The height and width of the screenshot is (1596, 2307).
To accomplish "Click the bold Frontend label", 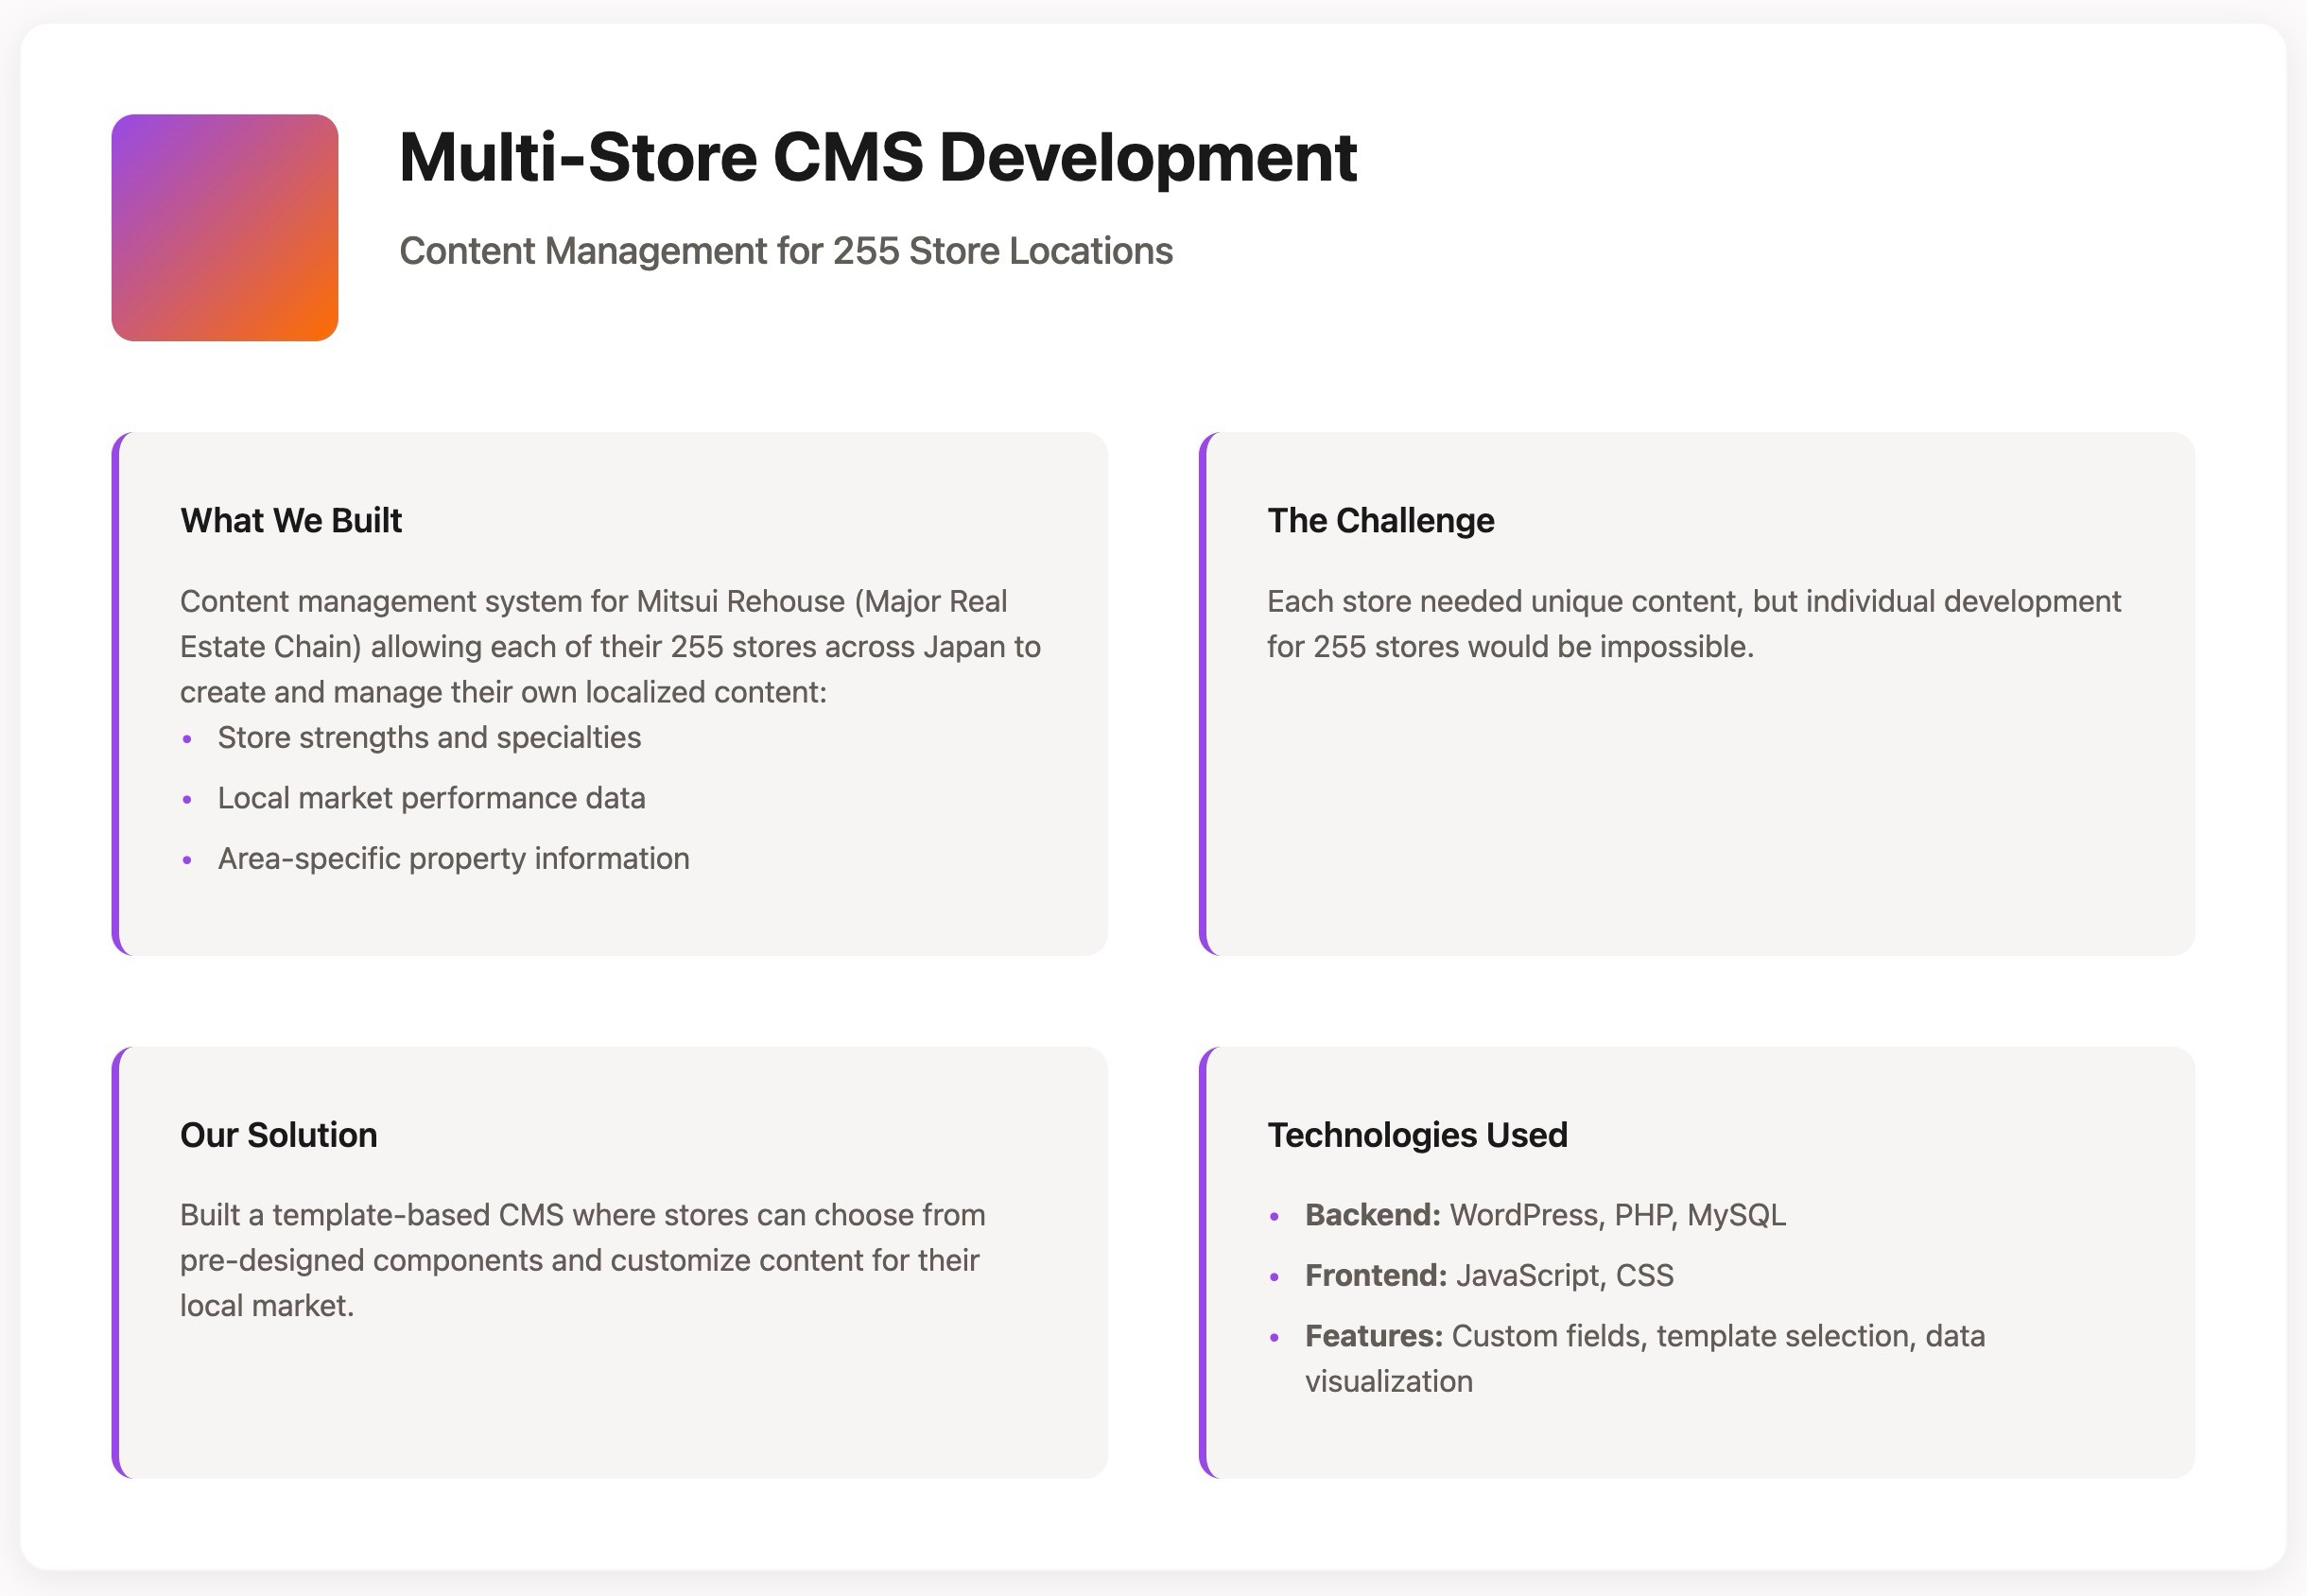I will 1375,1276.
